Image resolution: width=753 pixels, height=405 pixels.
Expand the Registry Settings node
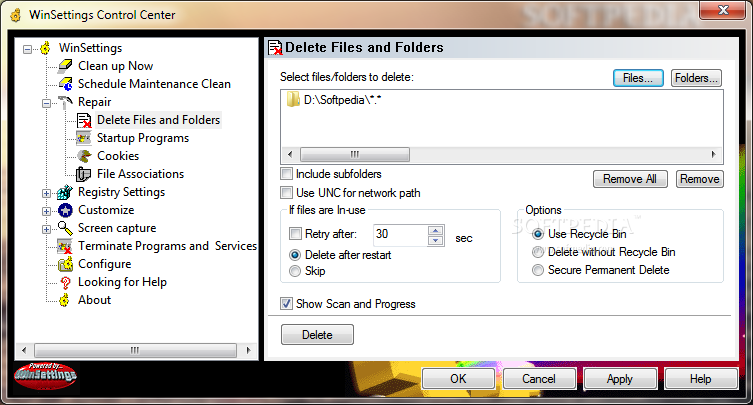[47, 193]
